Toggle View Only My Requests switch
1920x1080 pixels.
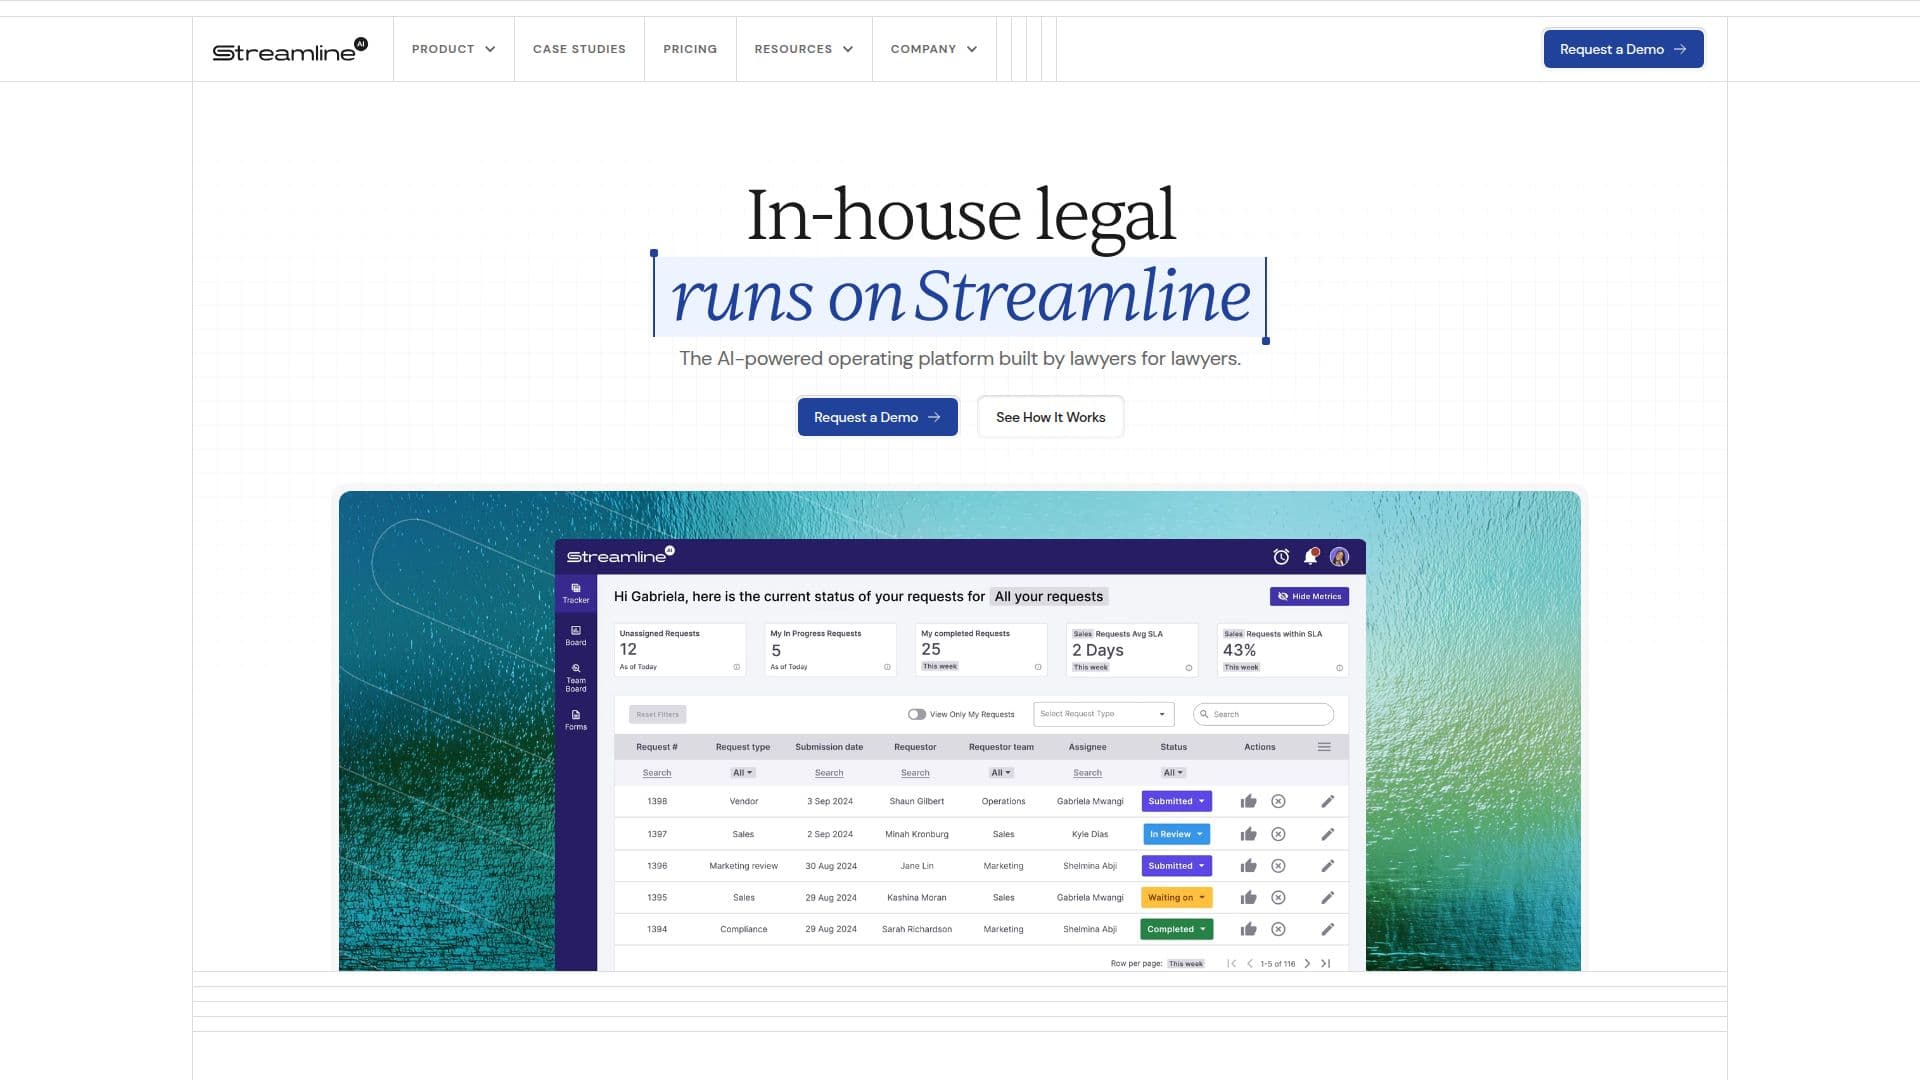pos(916,714)
